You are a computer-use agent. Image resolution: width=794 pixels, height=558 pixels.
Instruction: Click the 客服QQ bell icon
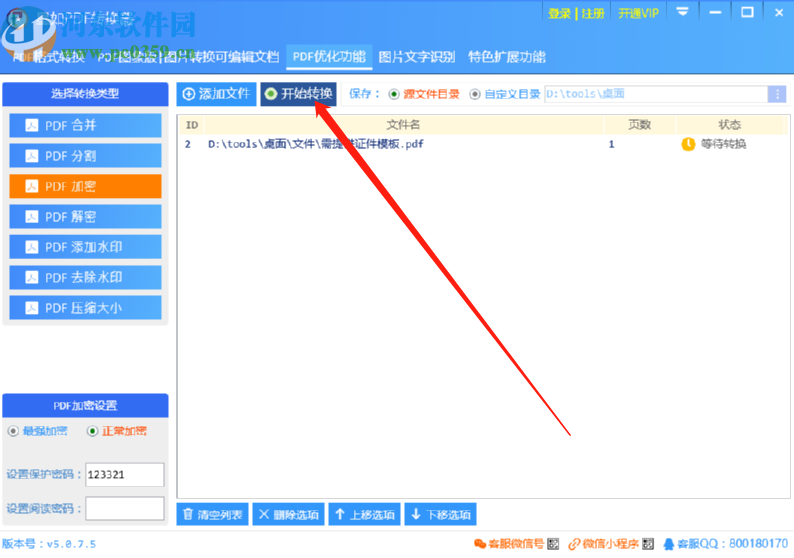pyautogui.click(x=669, y=544)
